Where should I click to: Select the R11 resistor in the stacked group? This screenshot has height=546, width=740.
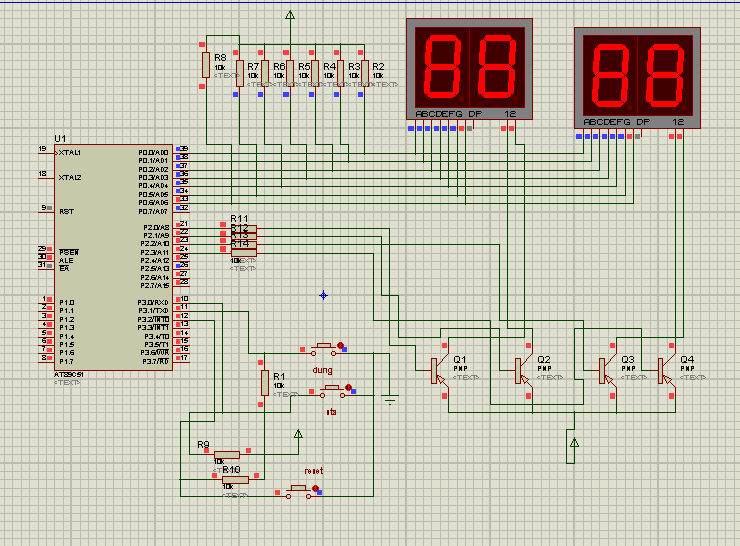coord(244,227)
